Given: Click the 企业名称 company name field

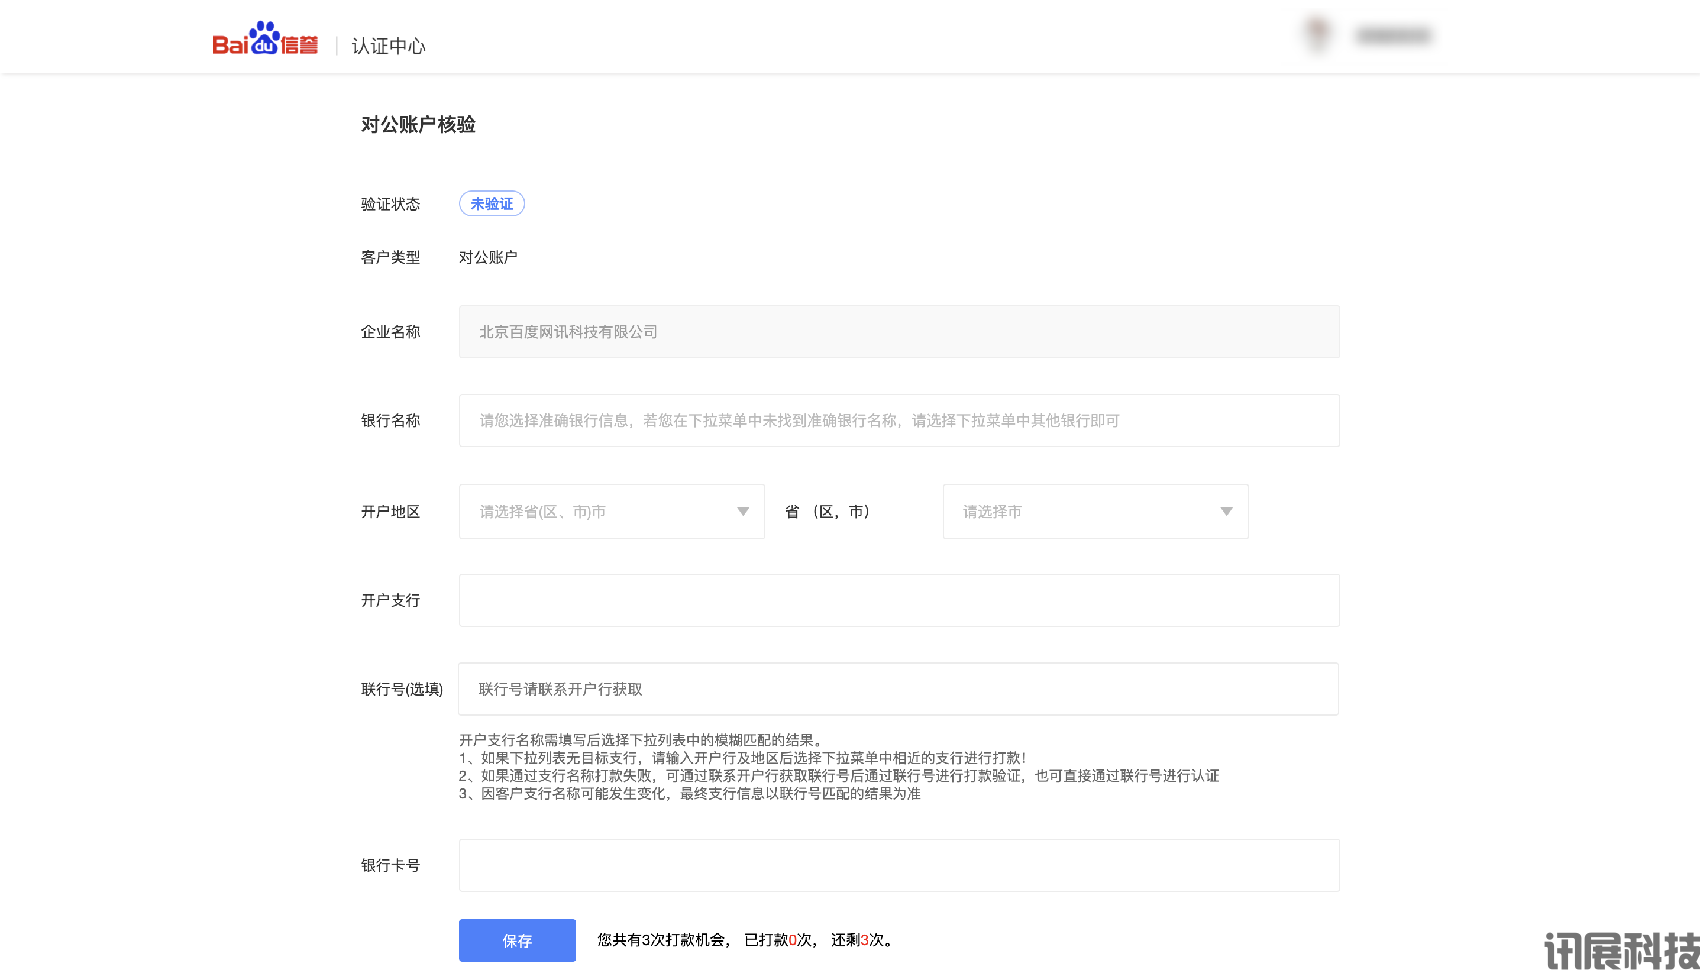Looking at the screenshot, I should tap(898, 332).
